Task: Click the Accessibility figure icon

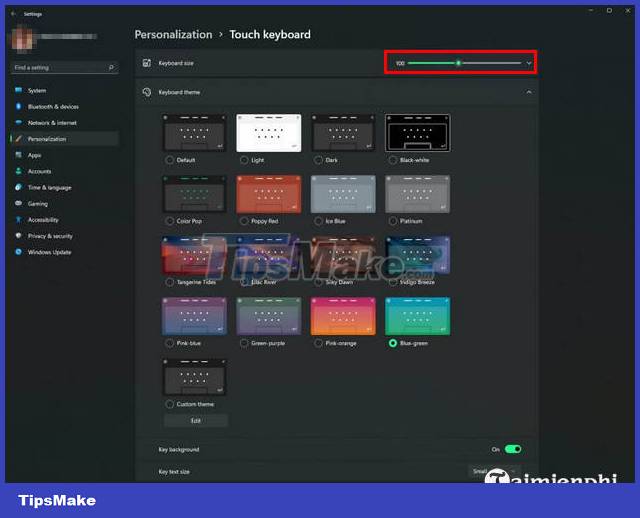Action: pos(18,220)
